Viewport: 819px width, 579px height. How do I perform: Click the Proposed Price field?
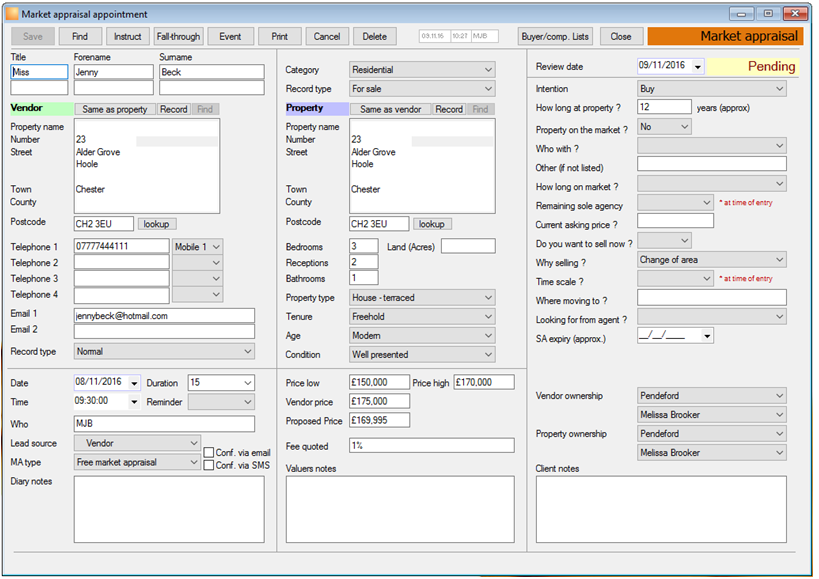pyautogui.click(x=379, y=420)
